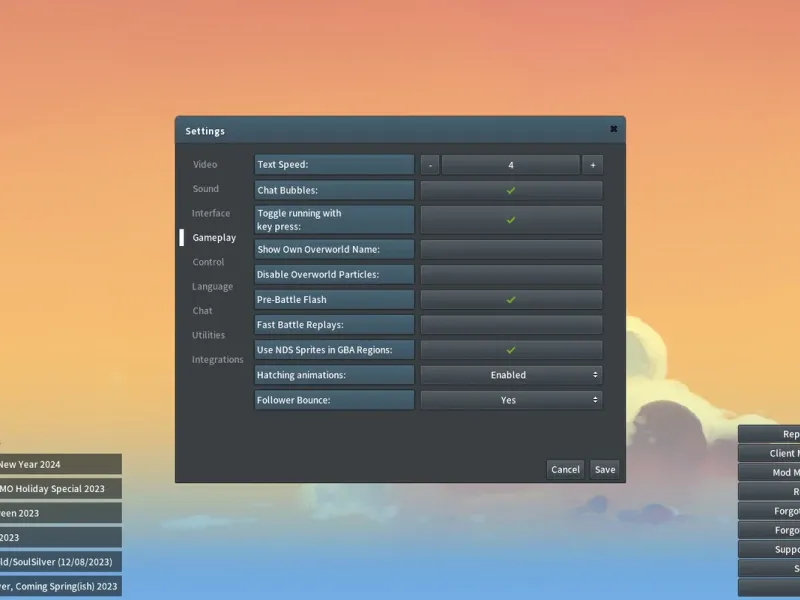
Task: Toggle the Chat Bubbles checkbox
Action: click(511, 190)
